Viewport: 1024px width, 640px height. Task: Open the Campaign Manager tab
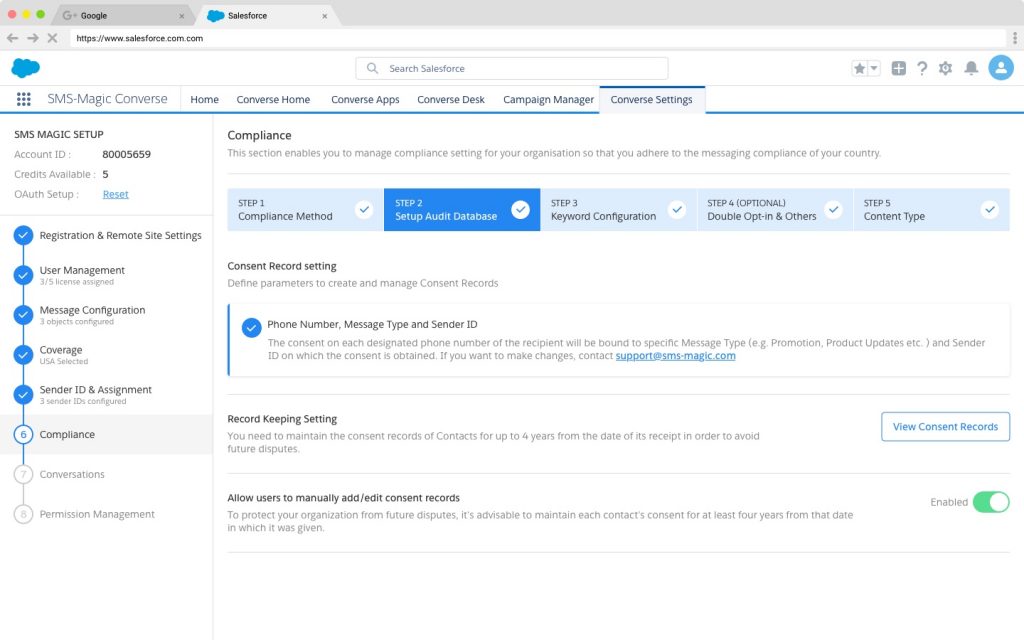(x=548, y=99)
